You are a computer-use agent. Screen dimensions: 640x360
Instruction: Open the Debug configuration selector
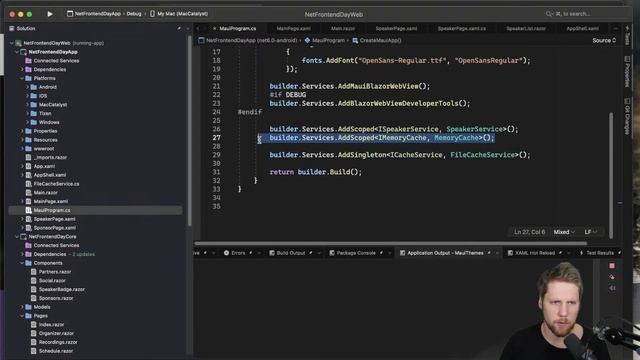click(x=134, y=14)
